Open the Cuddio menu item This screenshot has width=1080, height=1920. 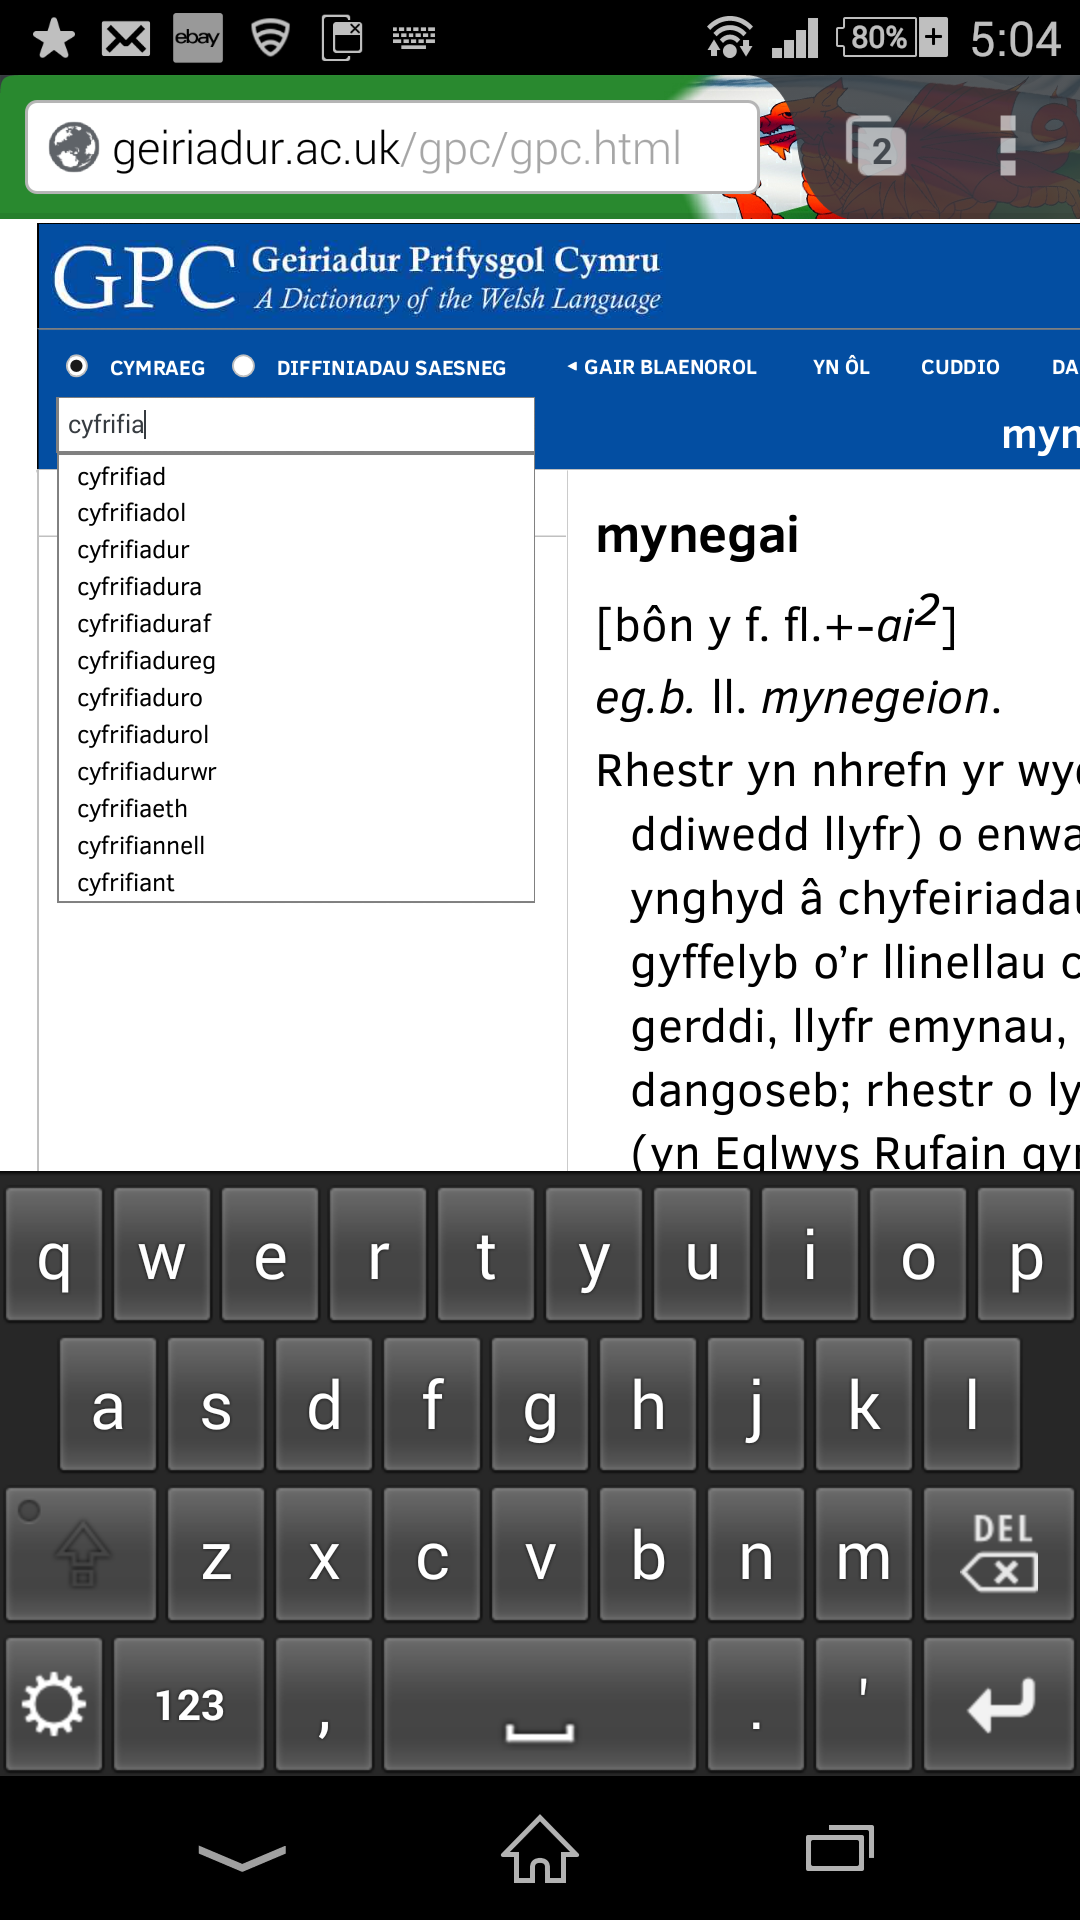click(959, 367)
